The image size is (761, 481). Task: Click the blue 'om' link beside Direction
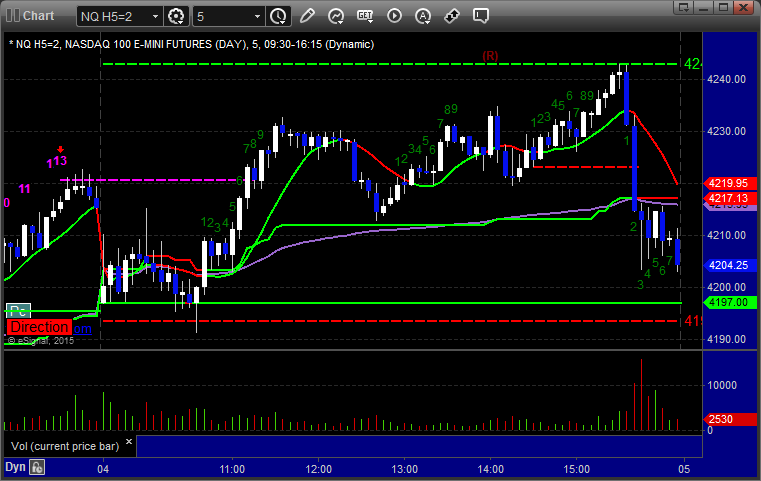82,329
